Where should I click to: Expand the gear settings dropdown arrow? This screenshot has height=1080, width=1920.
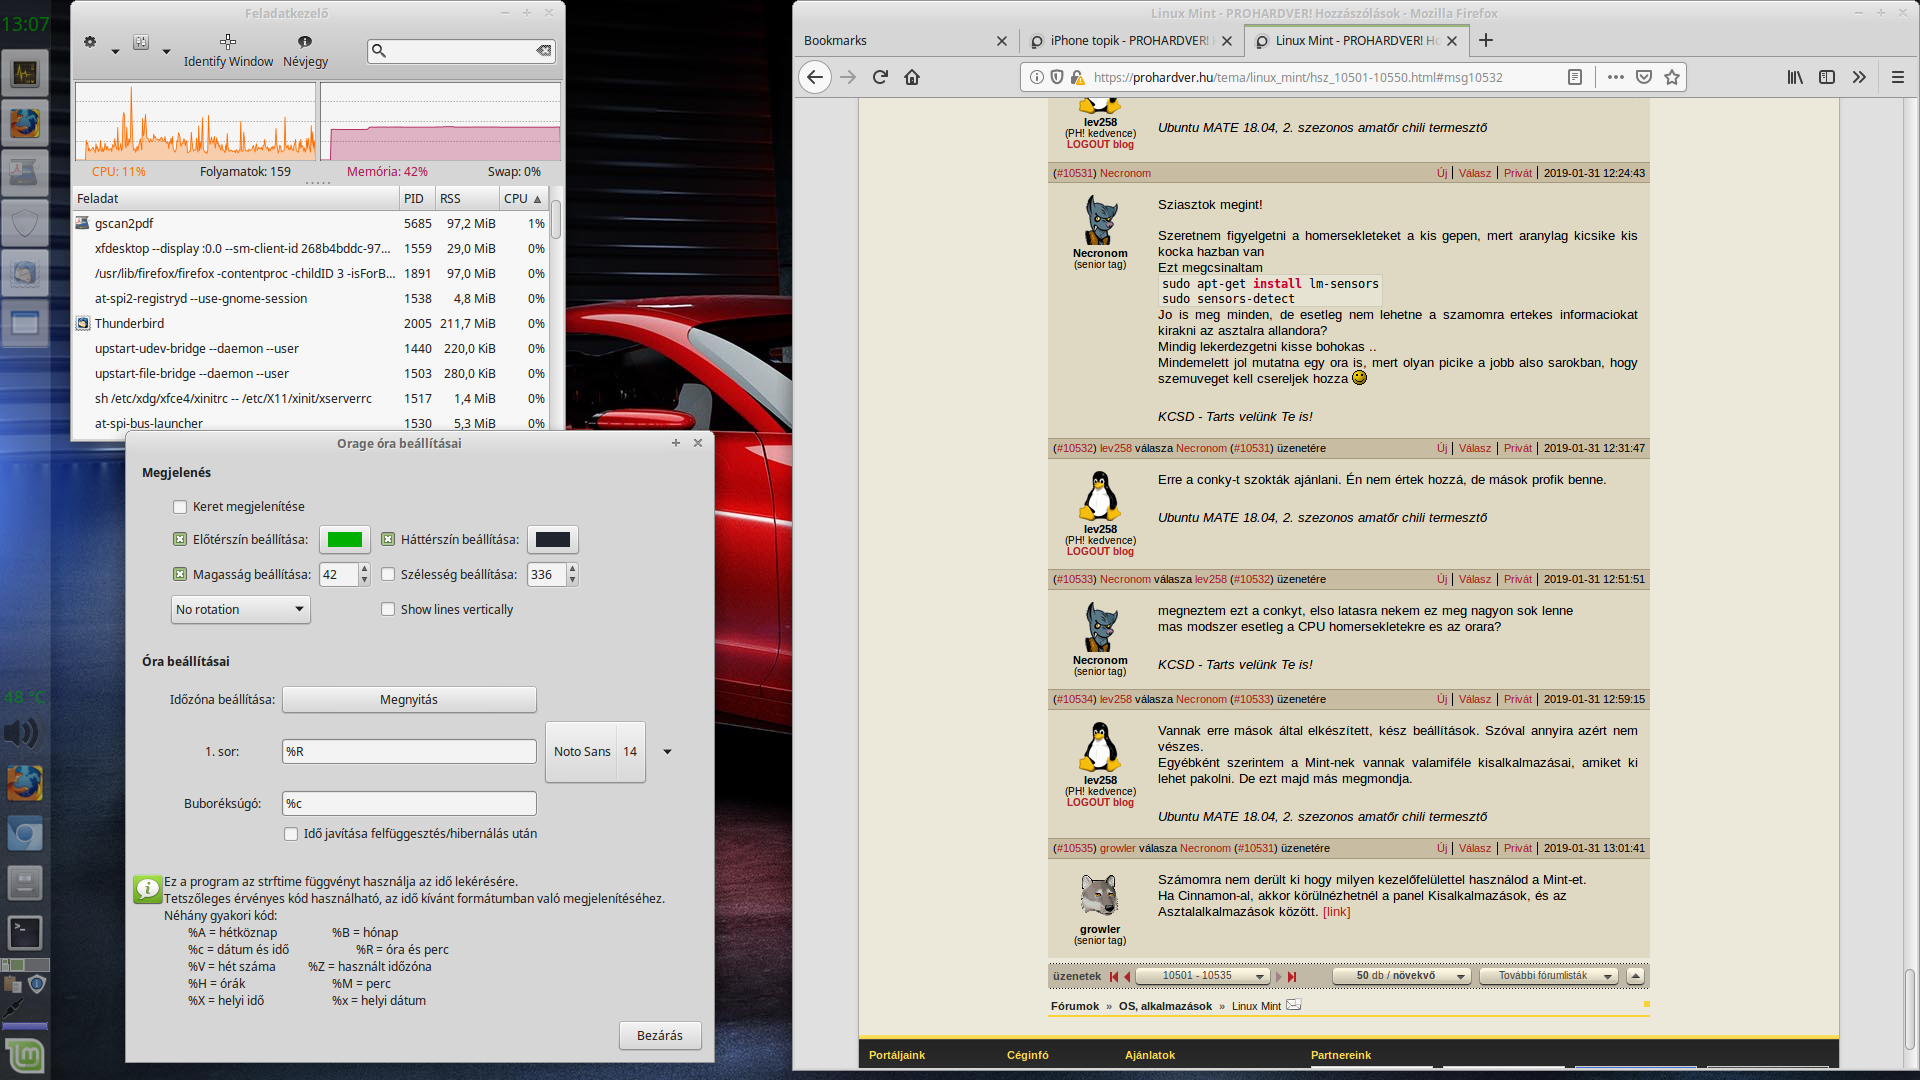pos(115,51)
